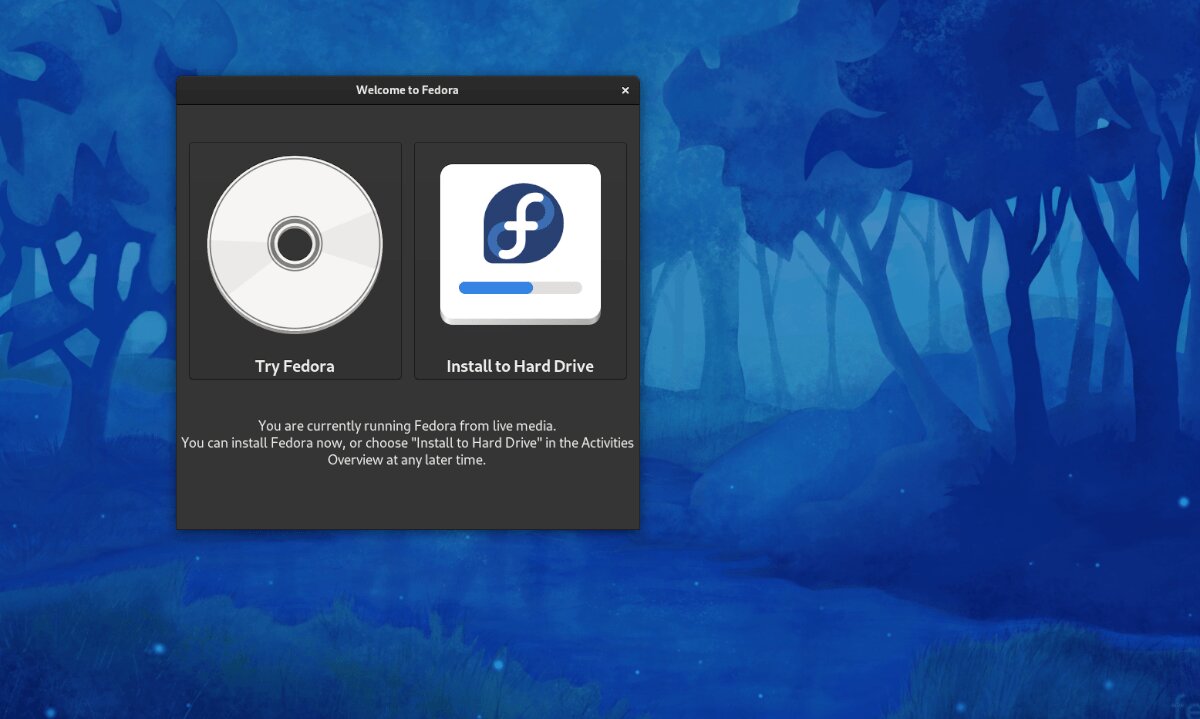Click the blue progress bar inside the installer icon

(495, 287)
